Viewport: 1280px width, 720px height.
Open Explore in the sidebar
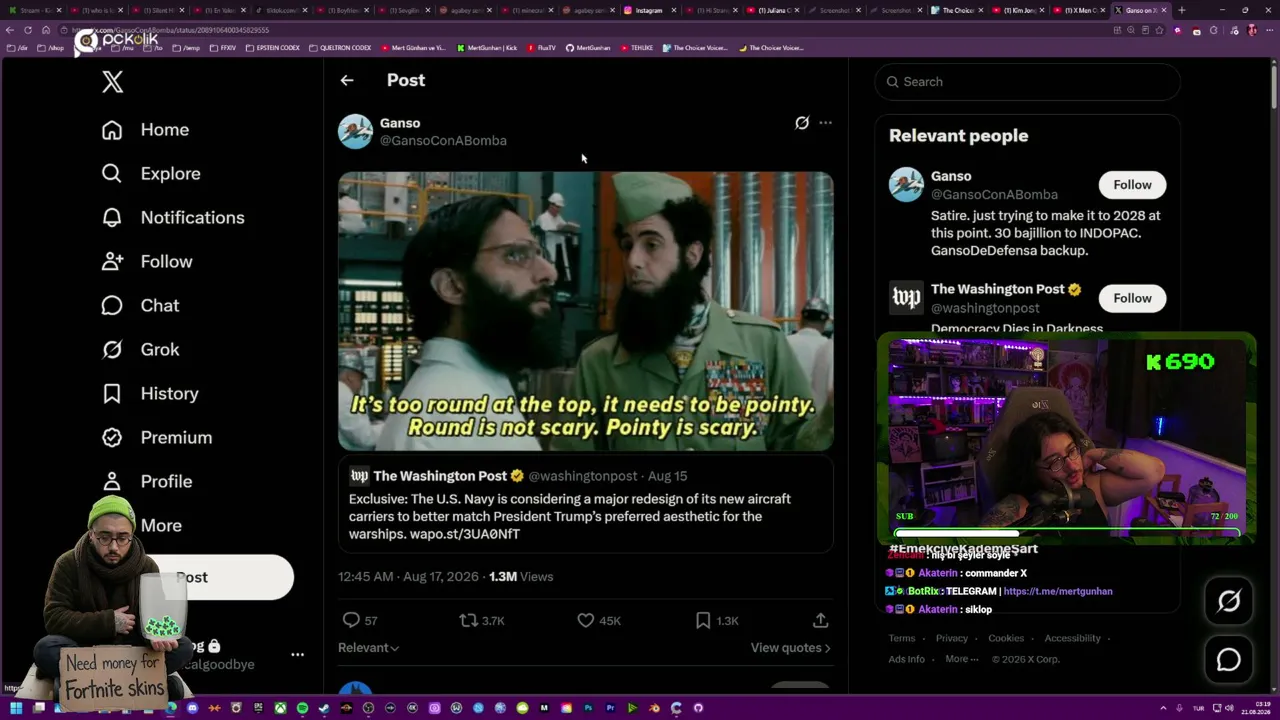point(151,174)
